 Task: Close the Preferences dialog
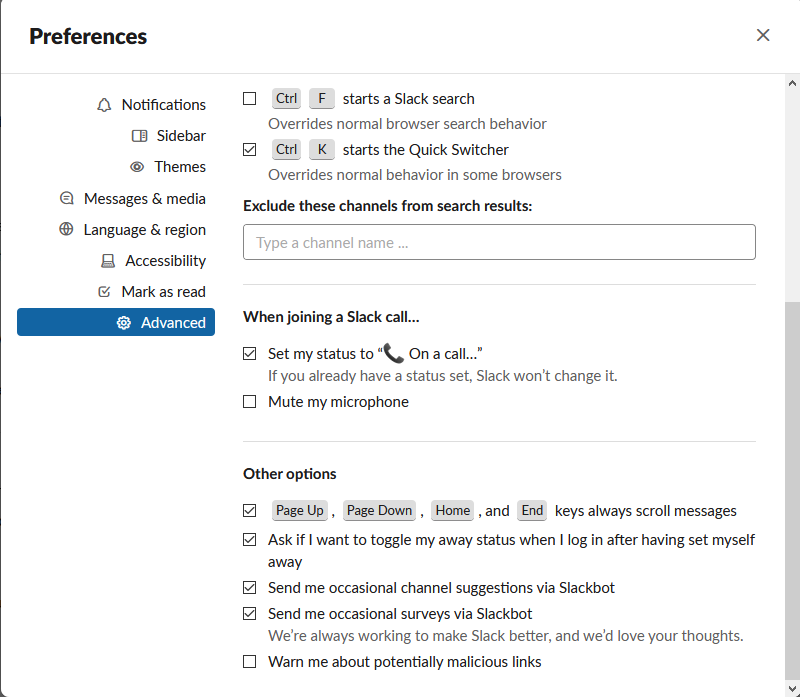[763, 35]
